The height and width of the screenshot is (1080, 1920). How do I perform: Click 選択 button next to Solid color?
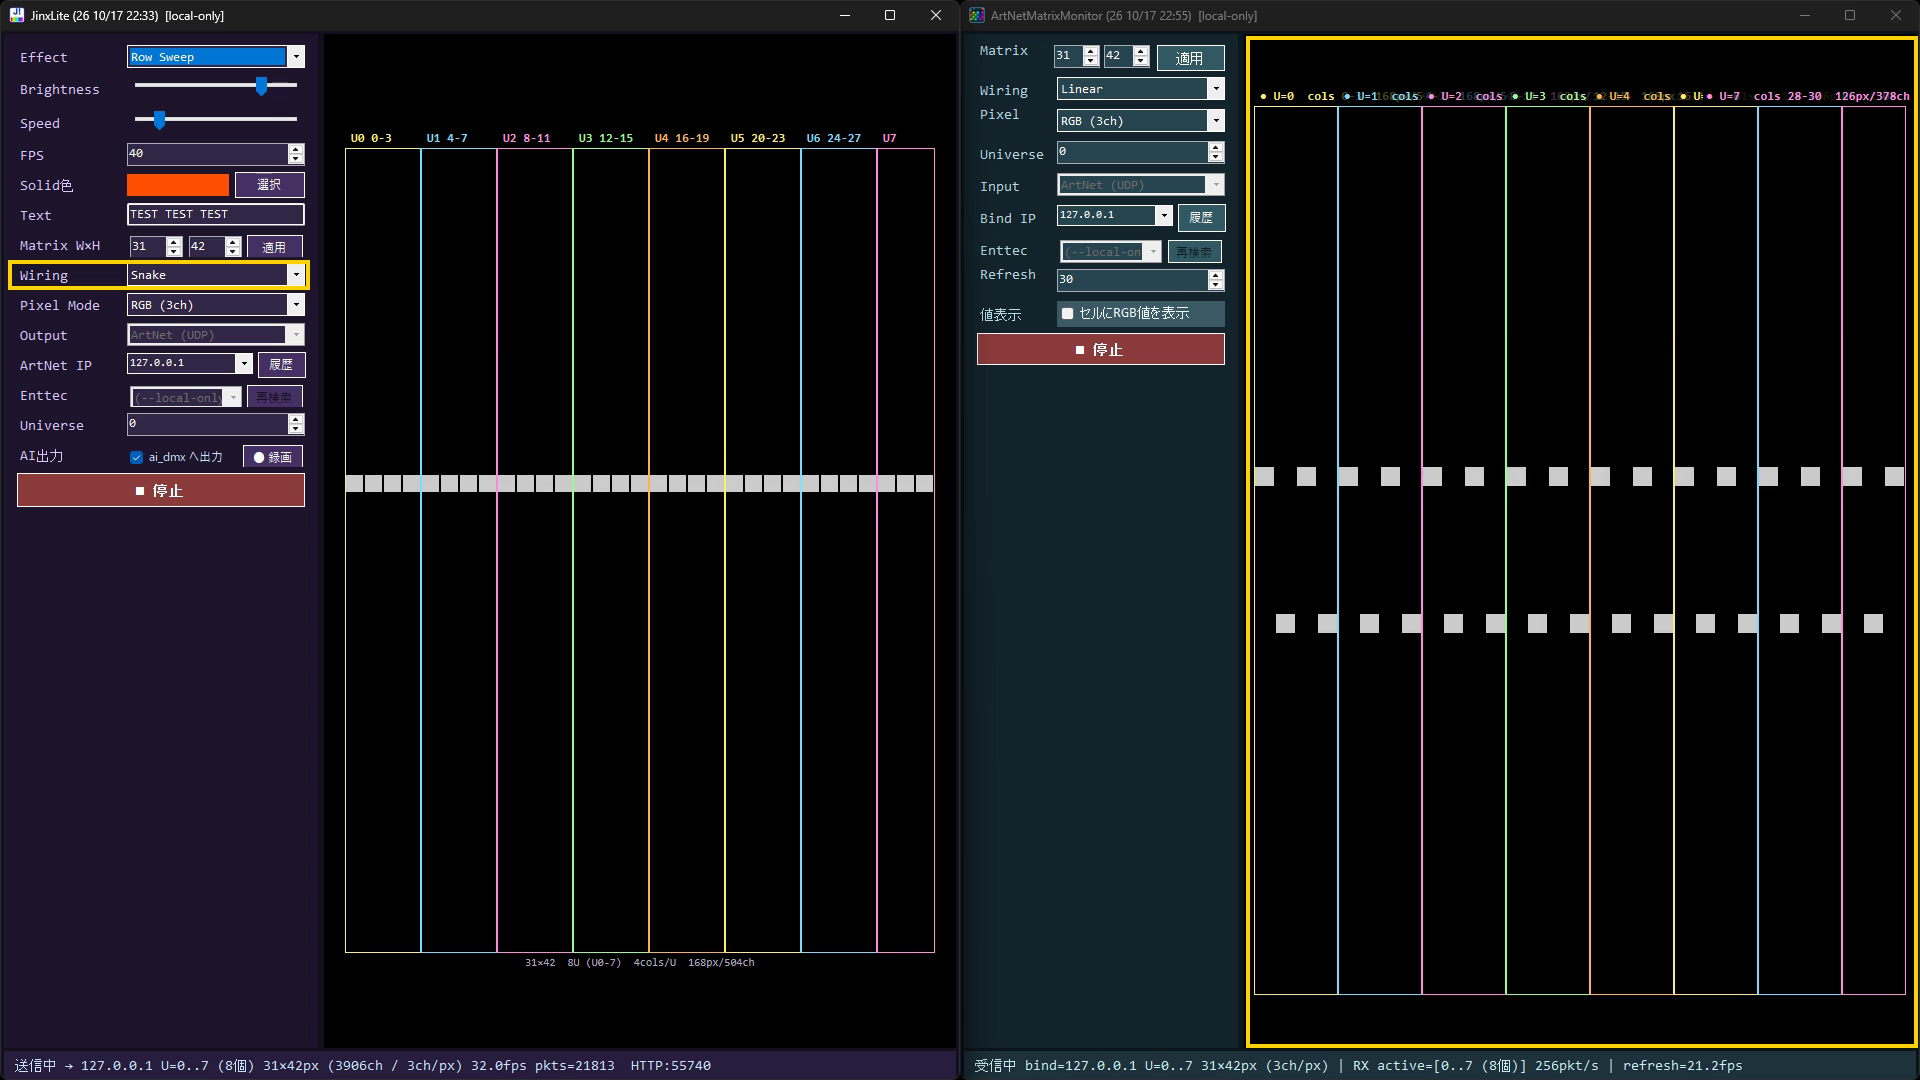[270, 185]
